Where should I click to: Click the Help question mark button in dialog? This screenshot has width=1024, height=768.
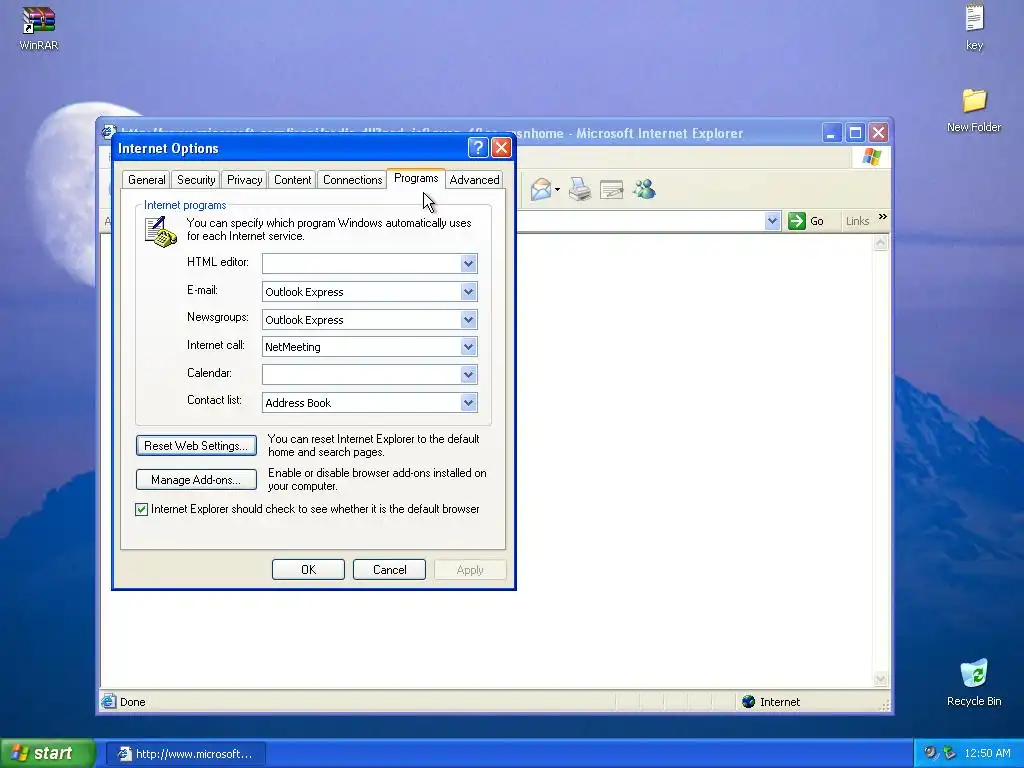(x=478, y=148)
